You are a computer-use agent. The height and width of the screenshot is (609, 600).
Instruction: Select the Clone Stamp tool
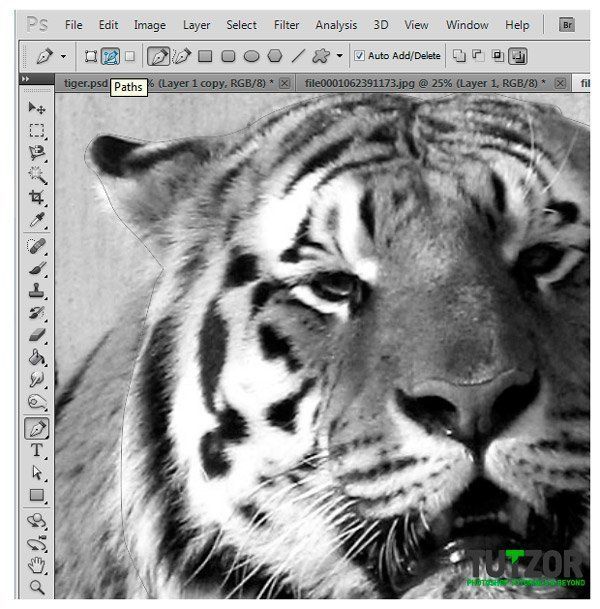(37, 291)
